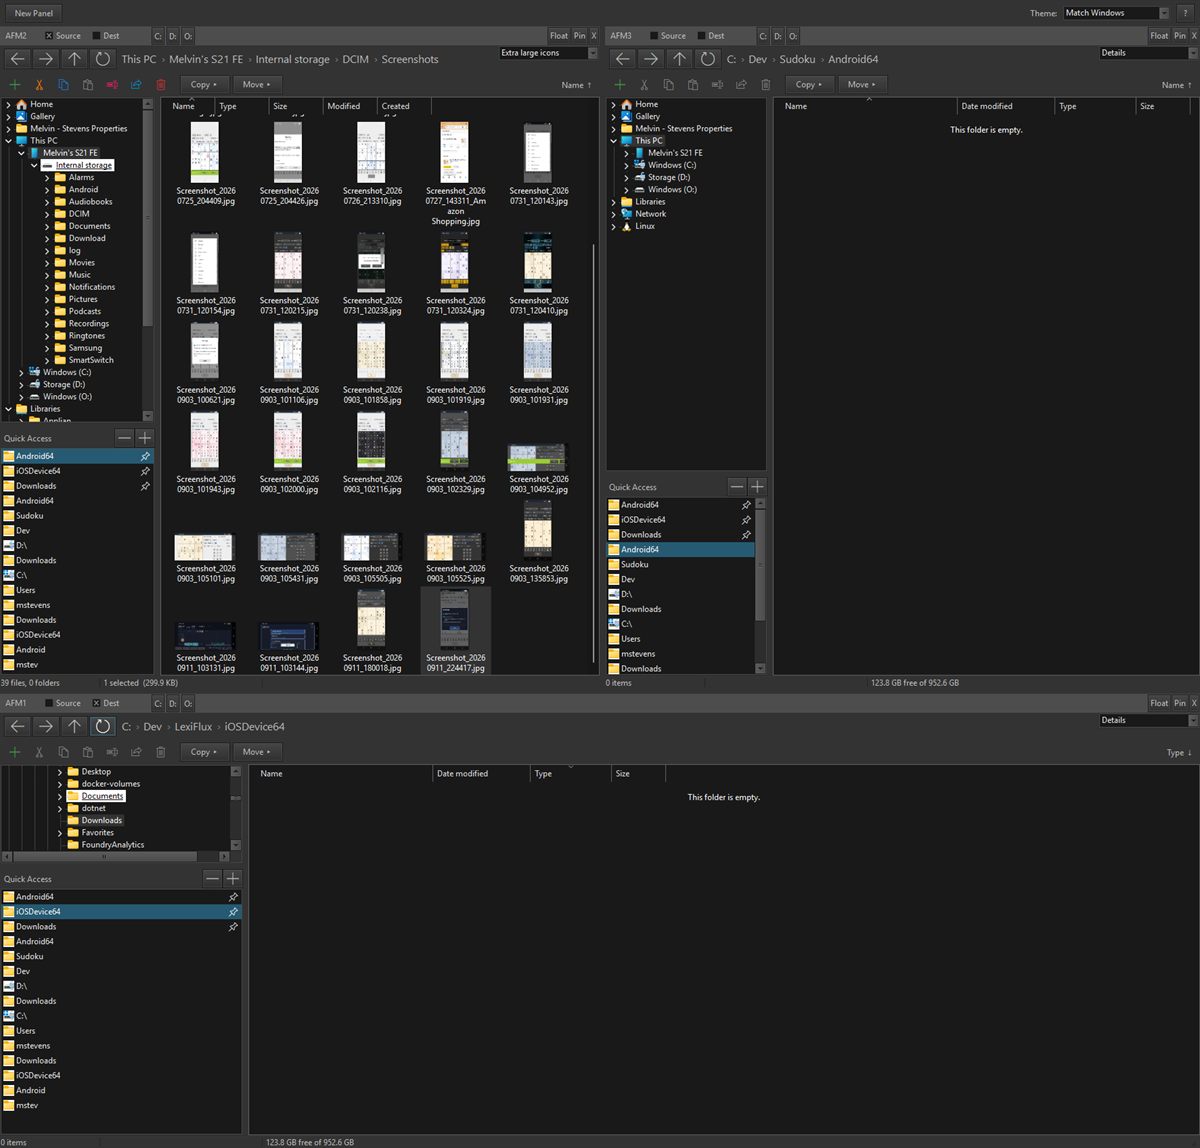1200x1148 pixels.
Task: Open the Copy dropdown in the AFM2 toolbar
Action: (204, 85)
